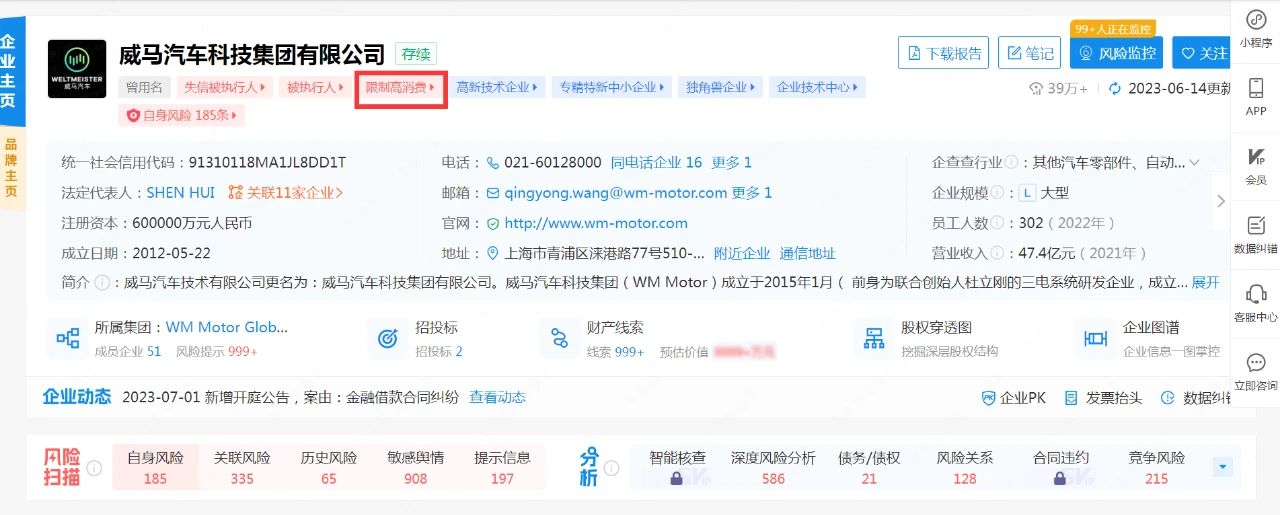Click the 发票抬头 invoice title button
The image size is (1280, 515).
(x=1103, y=398)
